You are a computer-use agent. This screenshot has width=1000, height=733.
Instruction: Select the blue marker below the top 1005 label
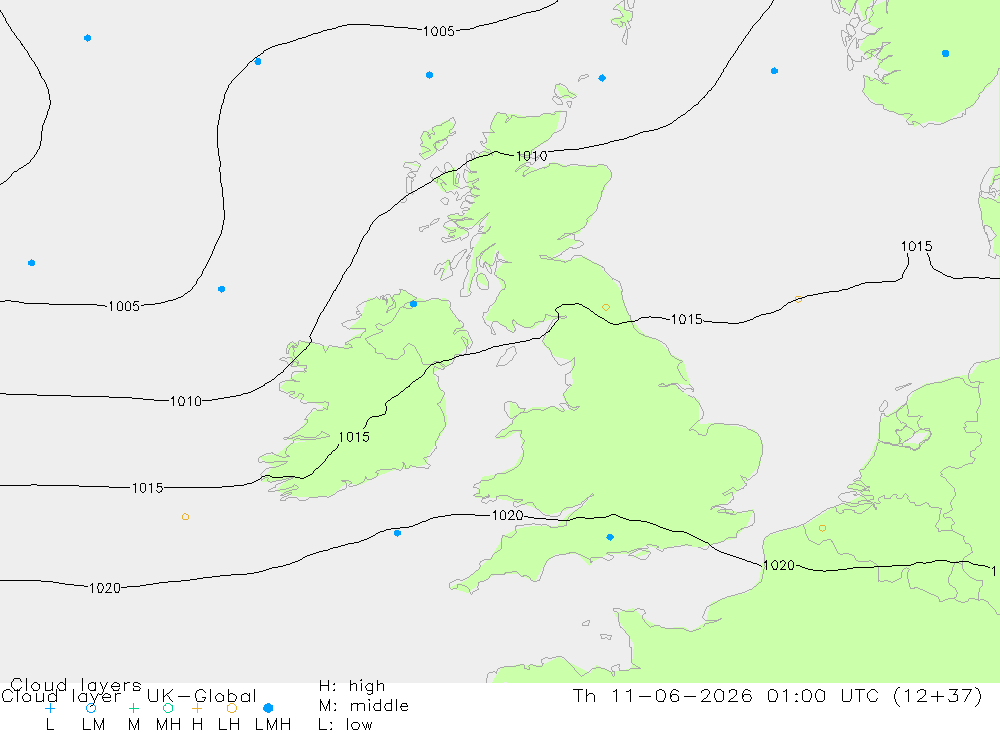pyautogui.click(x=429, y=75)
